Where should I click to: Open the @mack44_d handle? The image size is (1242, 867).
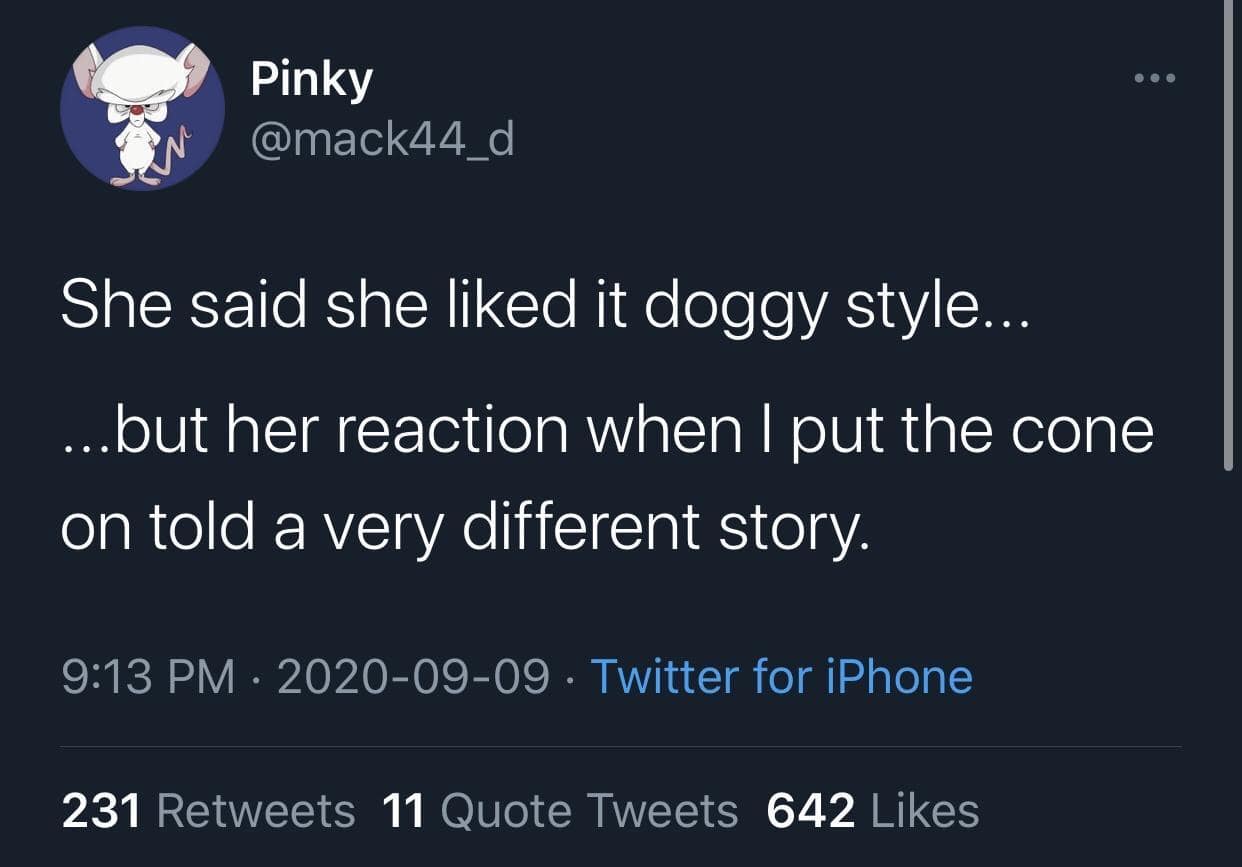382,139
